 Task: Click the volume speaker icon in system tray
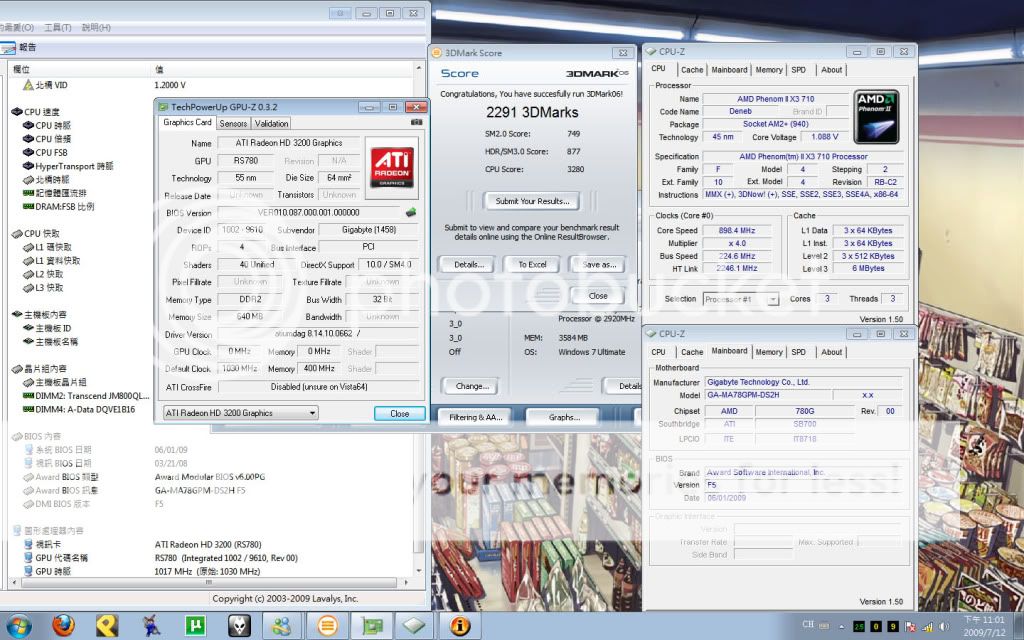[x=942, y=626]
